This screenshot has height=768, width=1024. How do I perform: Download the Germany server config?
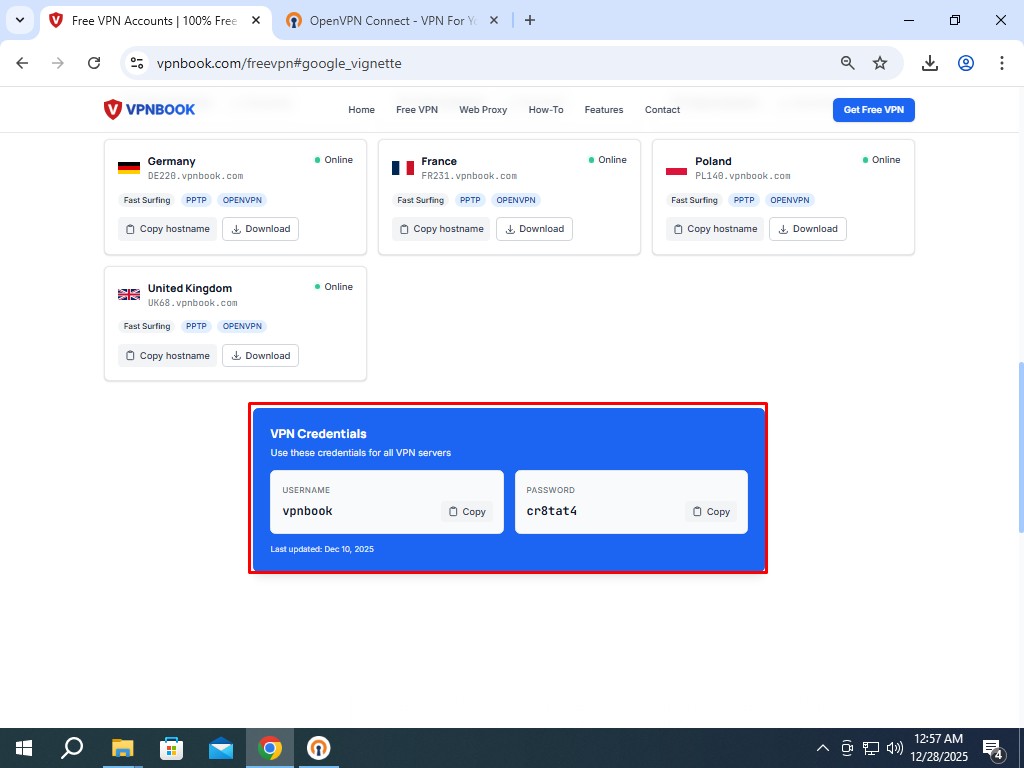[x=260, y=229]
